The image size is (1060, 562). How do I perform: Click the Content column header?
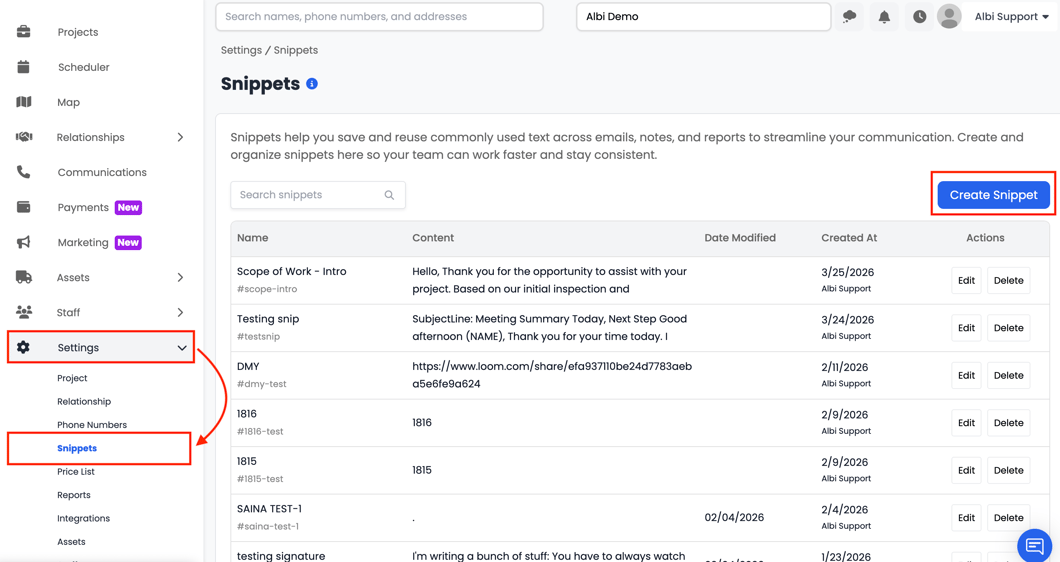(x=433, y=238)
